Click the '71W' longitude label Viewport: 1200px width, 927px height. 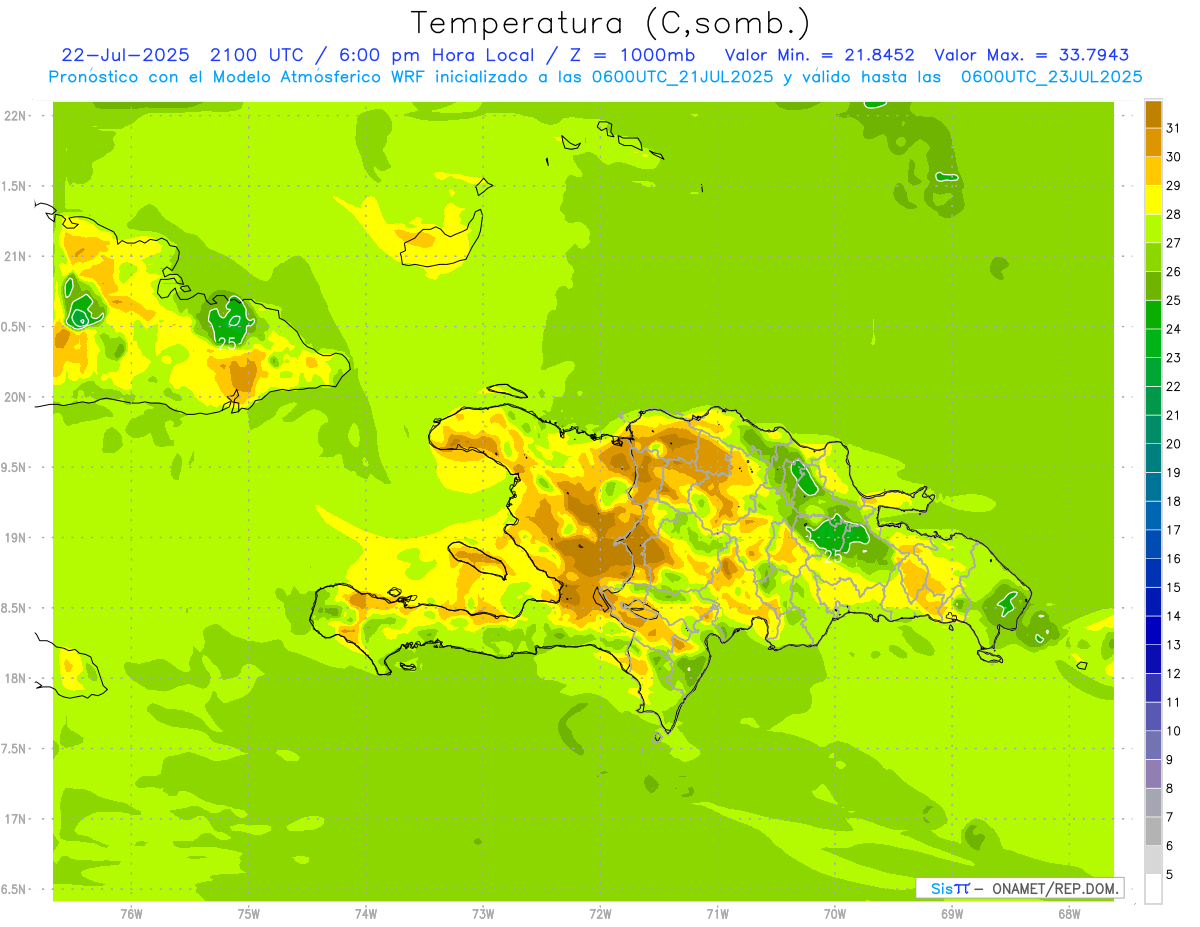tap(717, 913)
